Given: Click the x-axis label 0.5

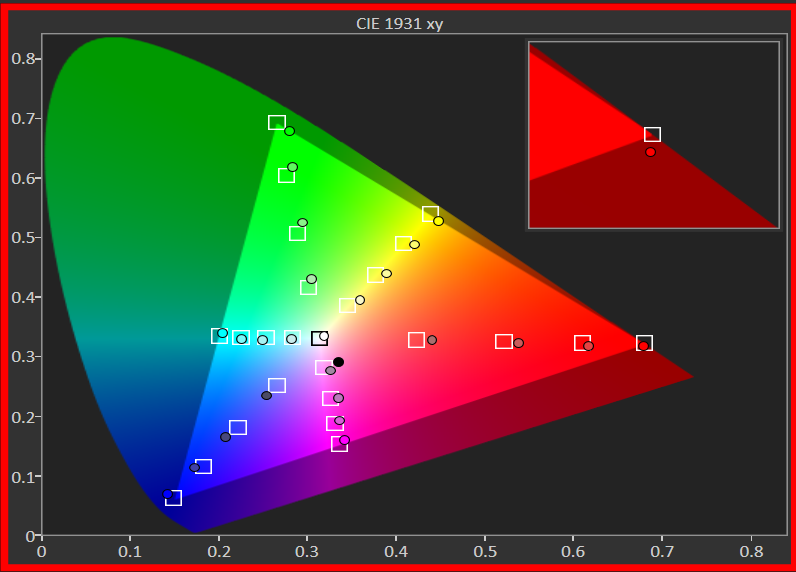Looking at the screenshot, I should 485,549.
